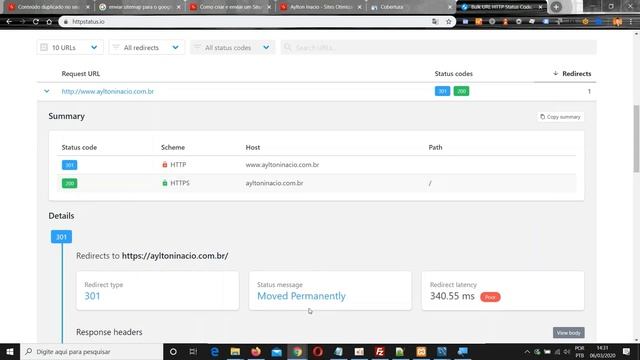The height and width of the screenshot is (360, 640).
Task: Select the Bulk URL HTTP Status Code tab
Action: [x=501, y=7]
